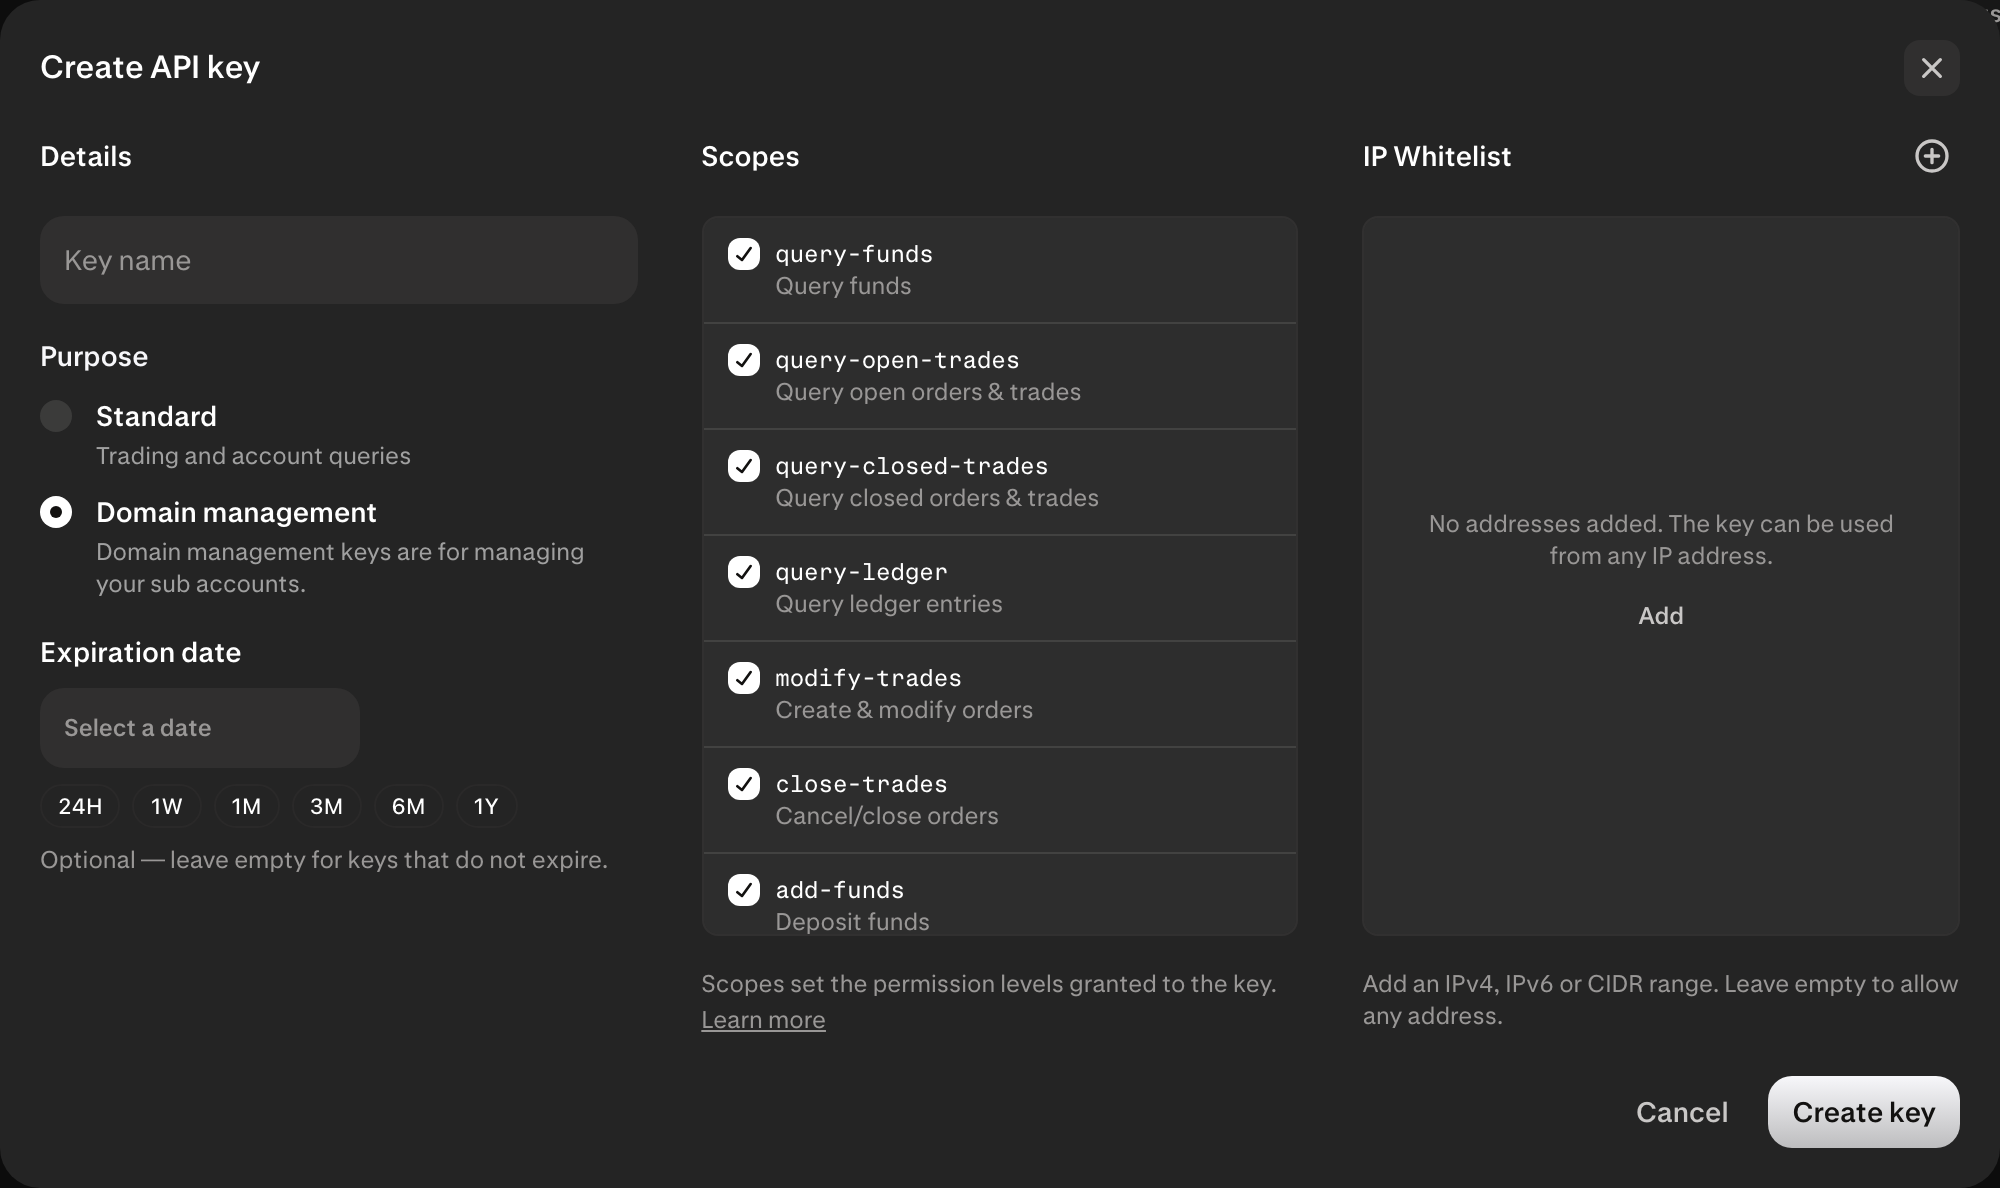Click the 'Query ledger entries' description

[x=889, y=604]
